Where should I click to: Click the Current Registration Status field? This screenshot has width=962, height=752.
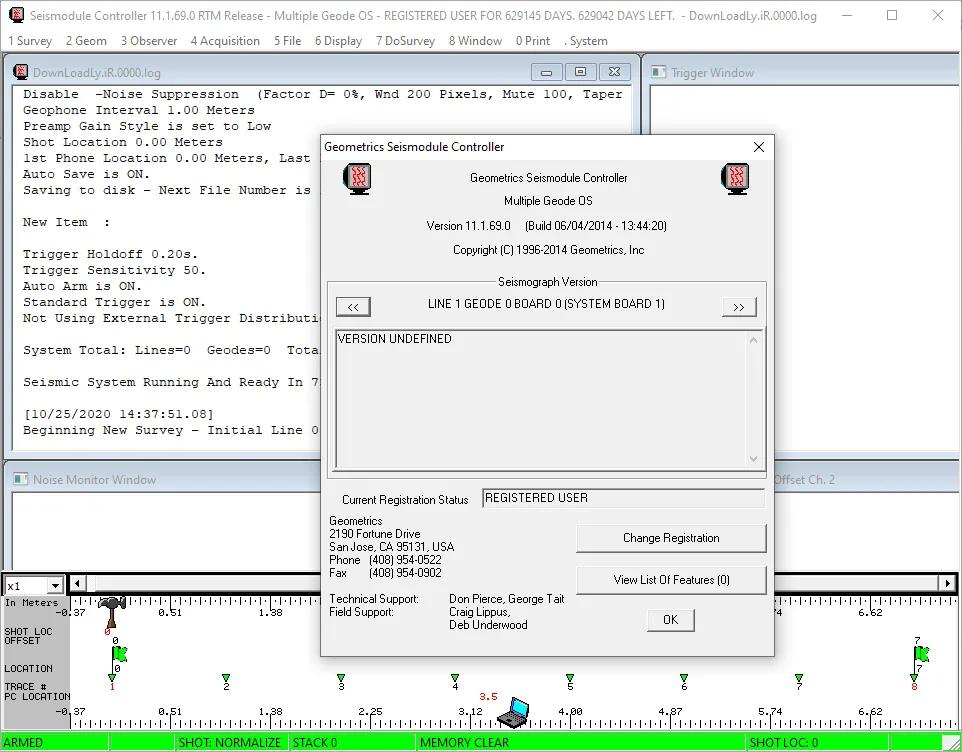623,498
